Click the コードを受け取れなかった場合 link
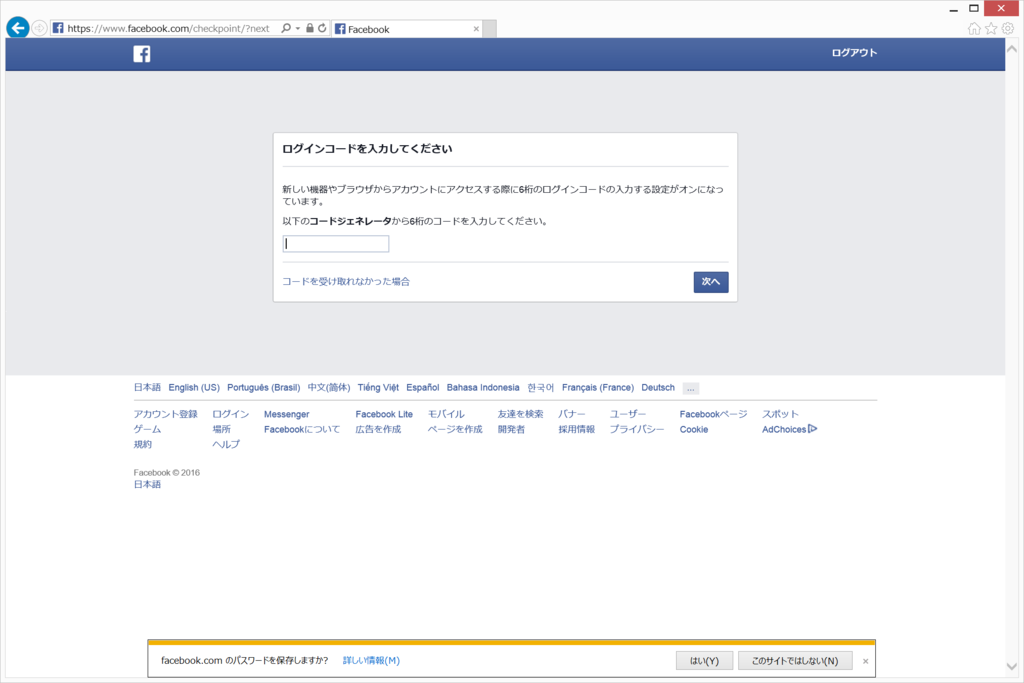Image resolution: width=1024 pixels, height=683 pixels. 346,281
